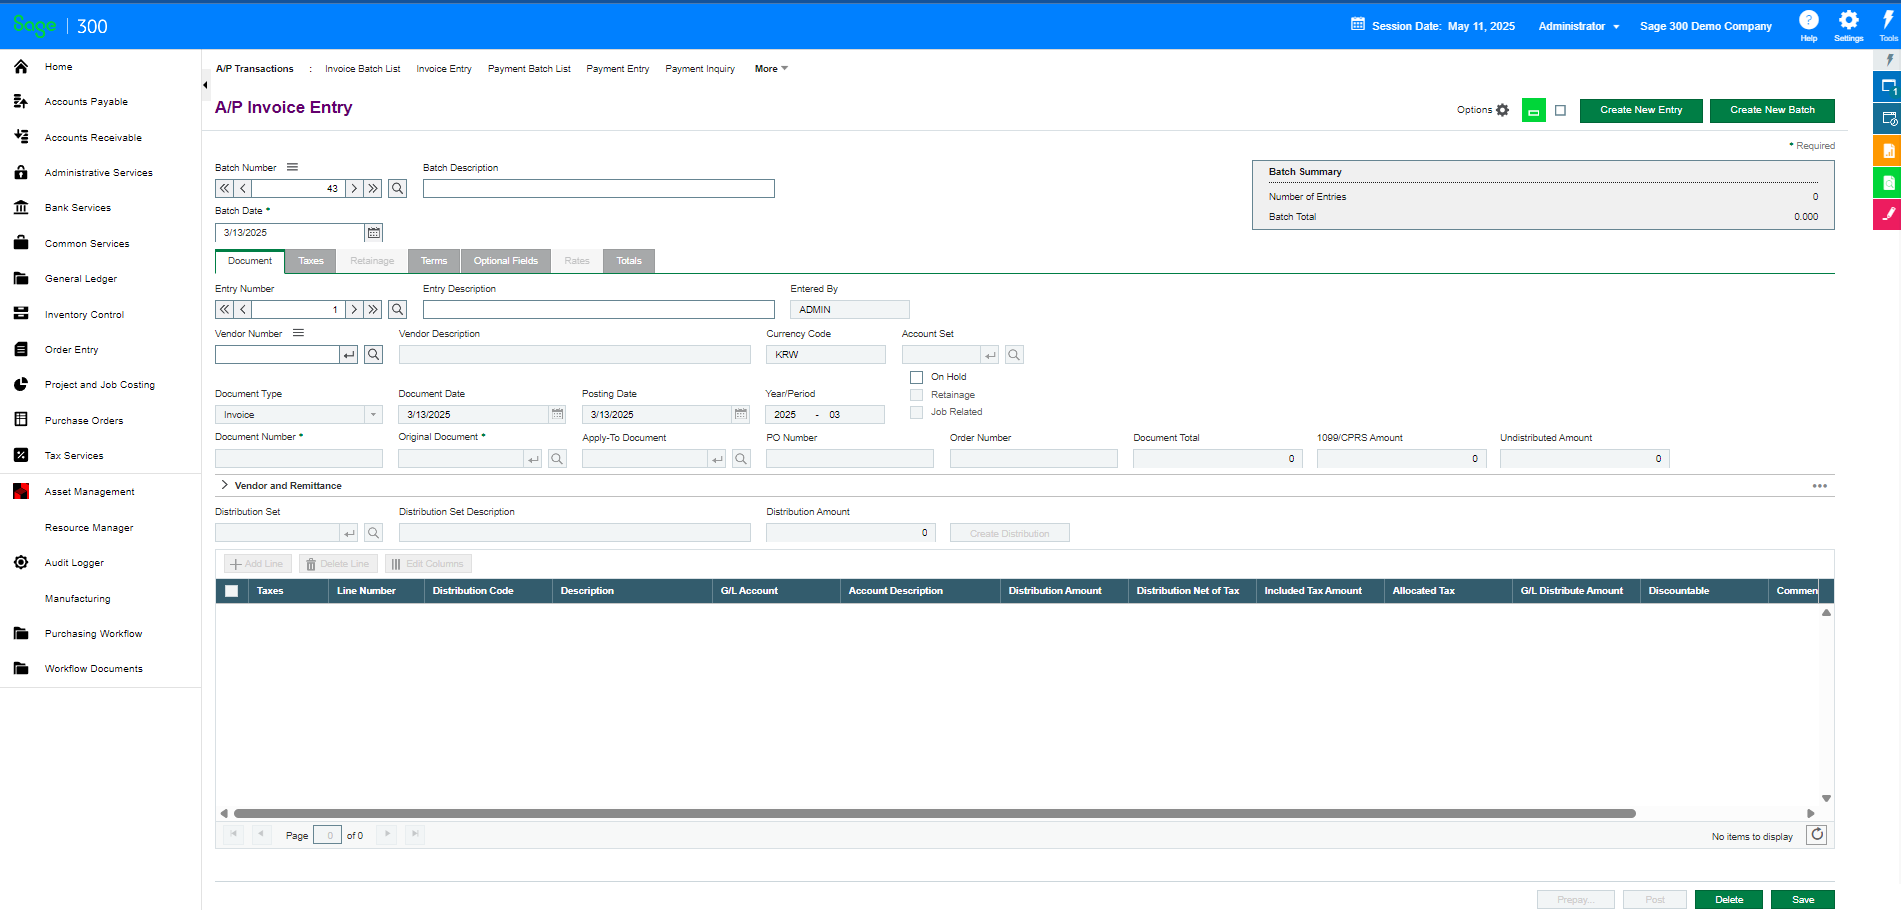Switch to the Terms tab
Screen dimensions: 1901x910
point(434,261)
